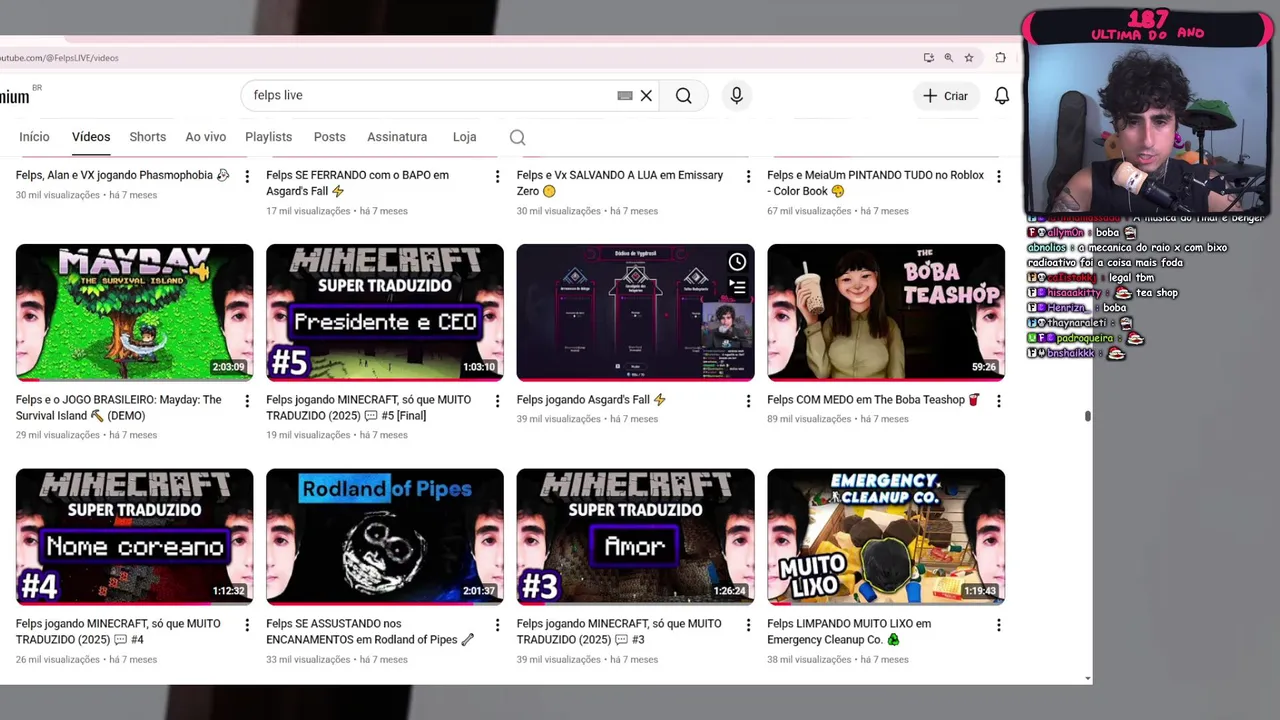Click the zoom magnifier in address bar

point(949,58)
